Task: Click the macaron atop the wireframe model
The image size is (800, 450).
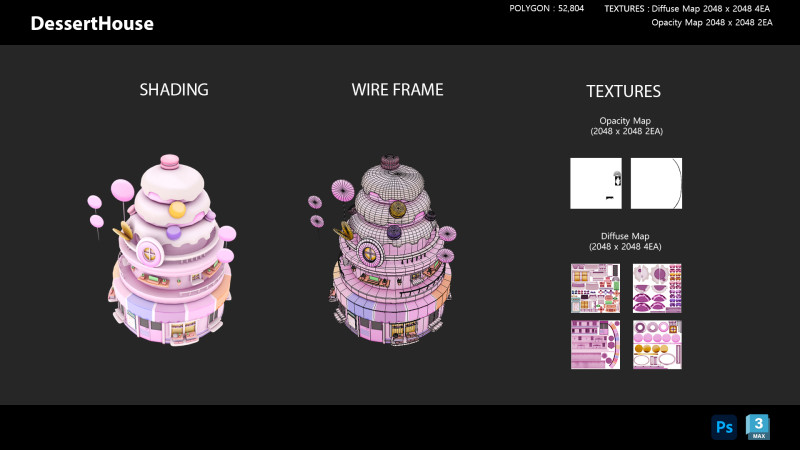Action: (391, 161)
